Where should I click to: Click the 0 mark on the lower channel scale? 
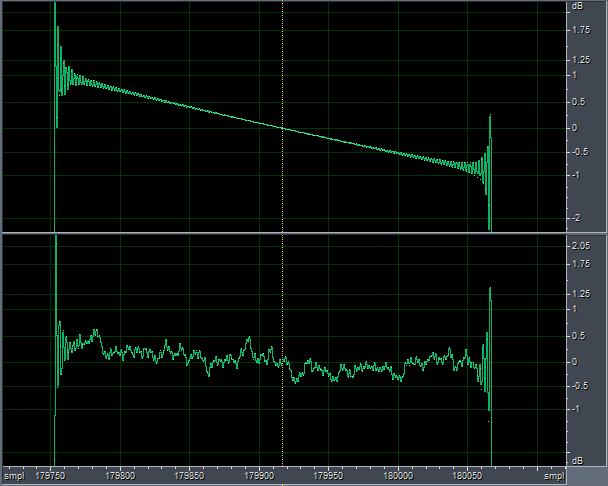575,362
